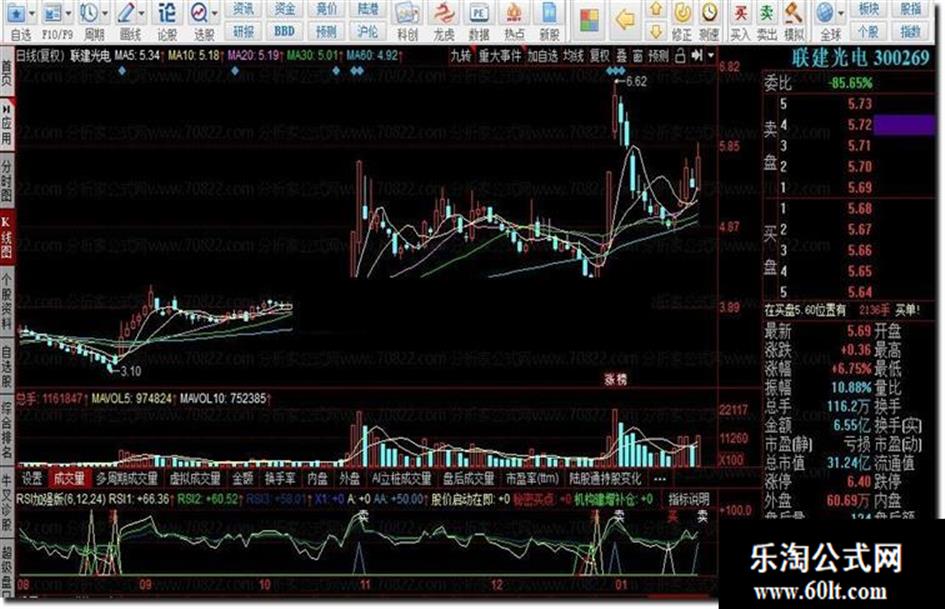Open the 数据 PE data icon
Screen dimensions: 945x609
click(479, 14)
